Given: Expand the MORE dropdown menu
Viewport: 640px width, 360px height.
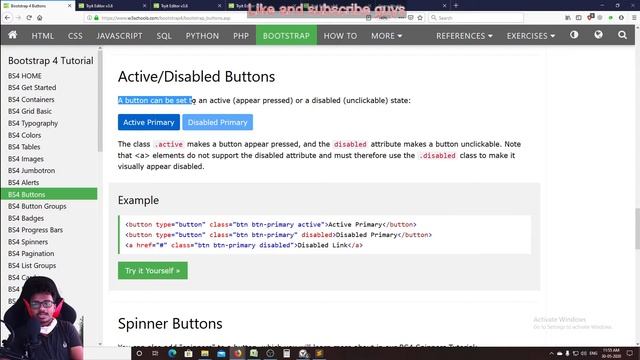Looking at the screenshot, I should 387,36.
